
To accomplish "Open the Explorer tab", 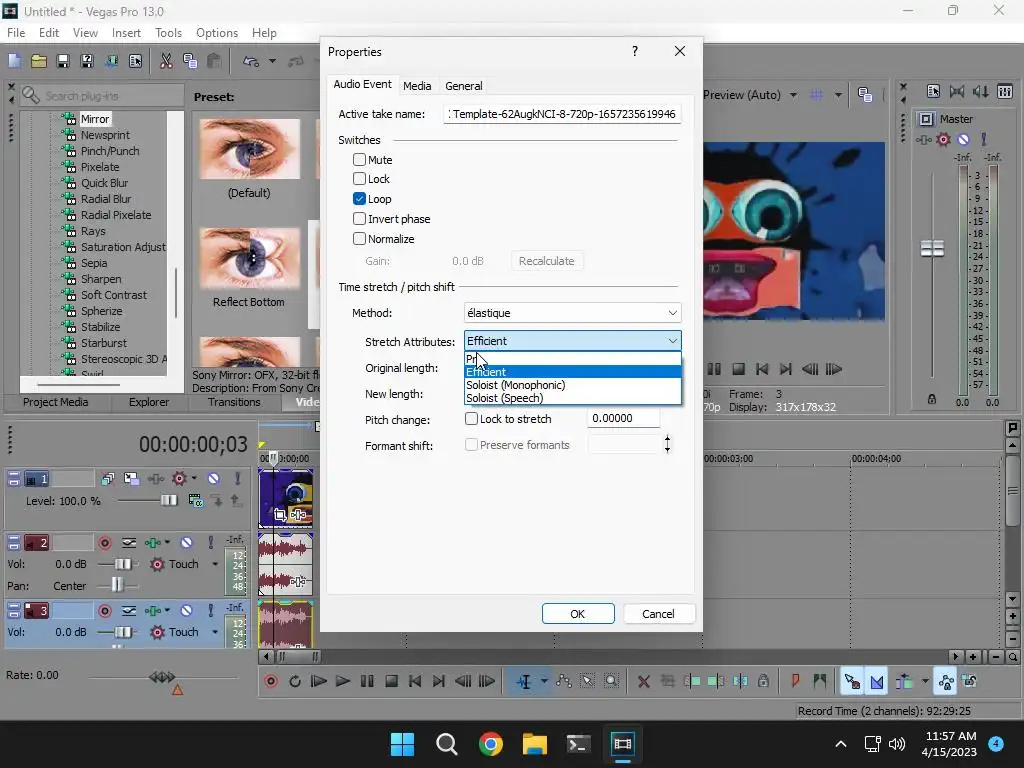I will click(149, 402).
